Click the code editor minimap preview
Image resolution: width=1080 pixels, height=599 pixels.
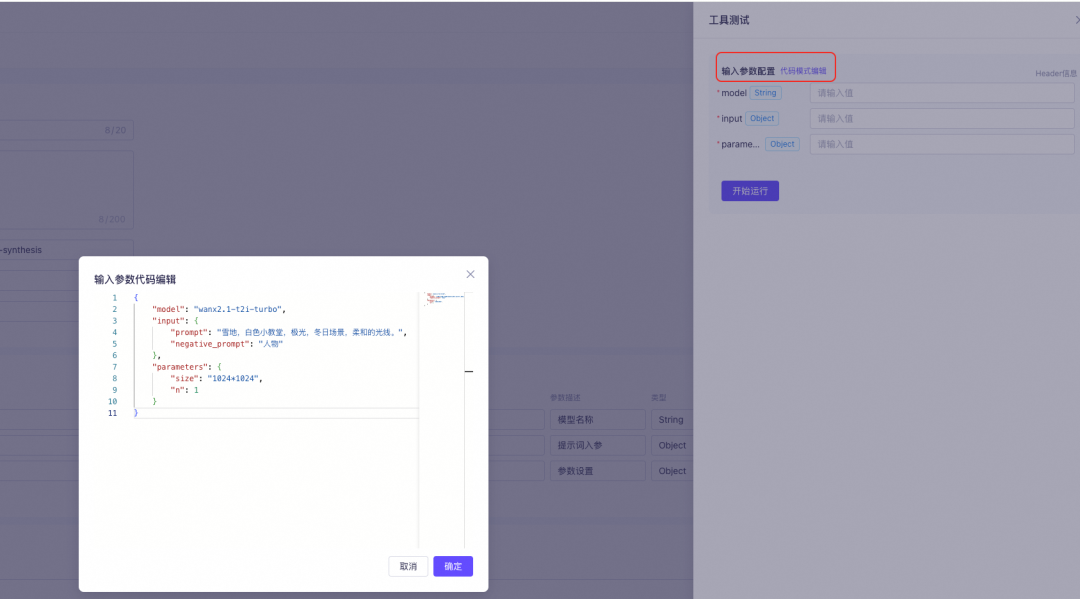pyautogui.click(x=443, y=299)
